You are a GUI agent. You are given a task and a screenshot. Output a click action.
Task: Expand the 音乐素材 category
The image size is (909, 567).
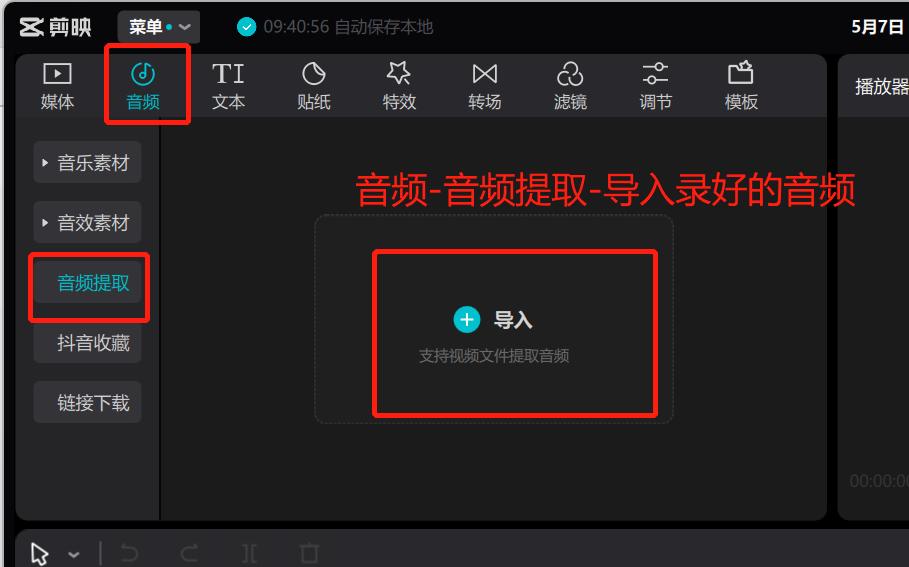pos(88,162)
